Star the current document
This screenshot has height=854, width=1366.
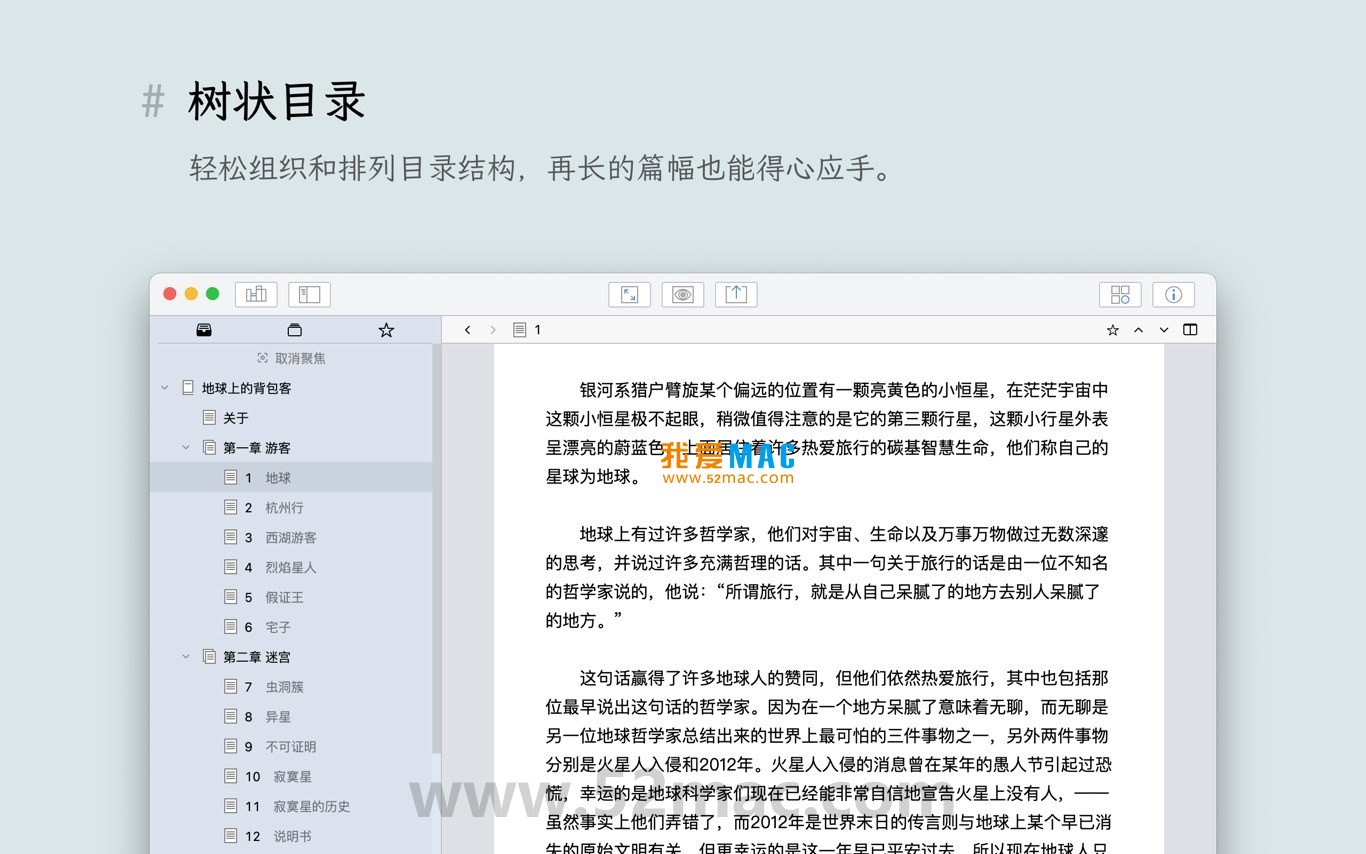pyautogui.click(x=1113, y=329)
